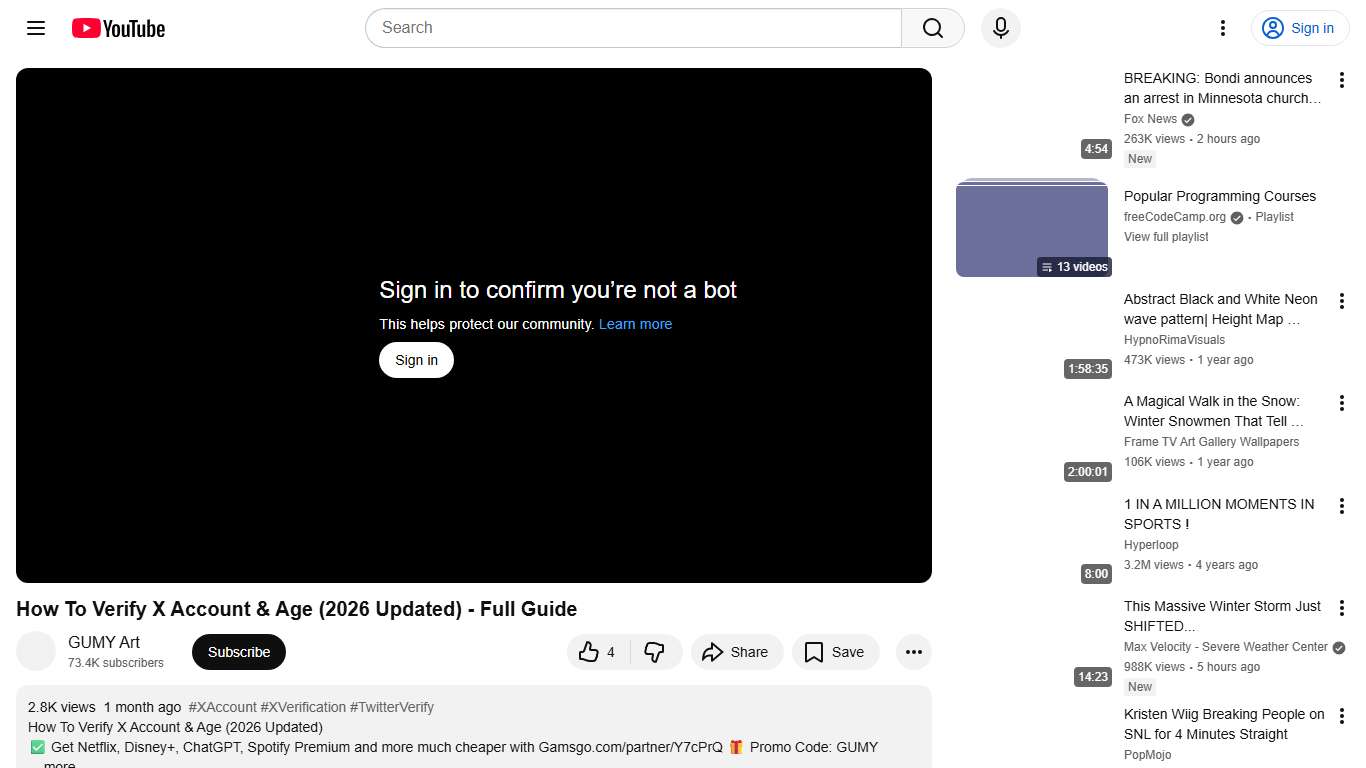The width and height of the screenshot is (1366, 768).
Task: Open options menu for the Fox News video
Action: [x=1342, y=78]
